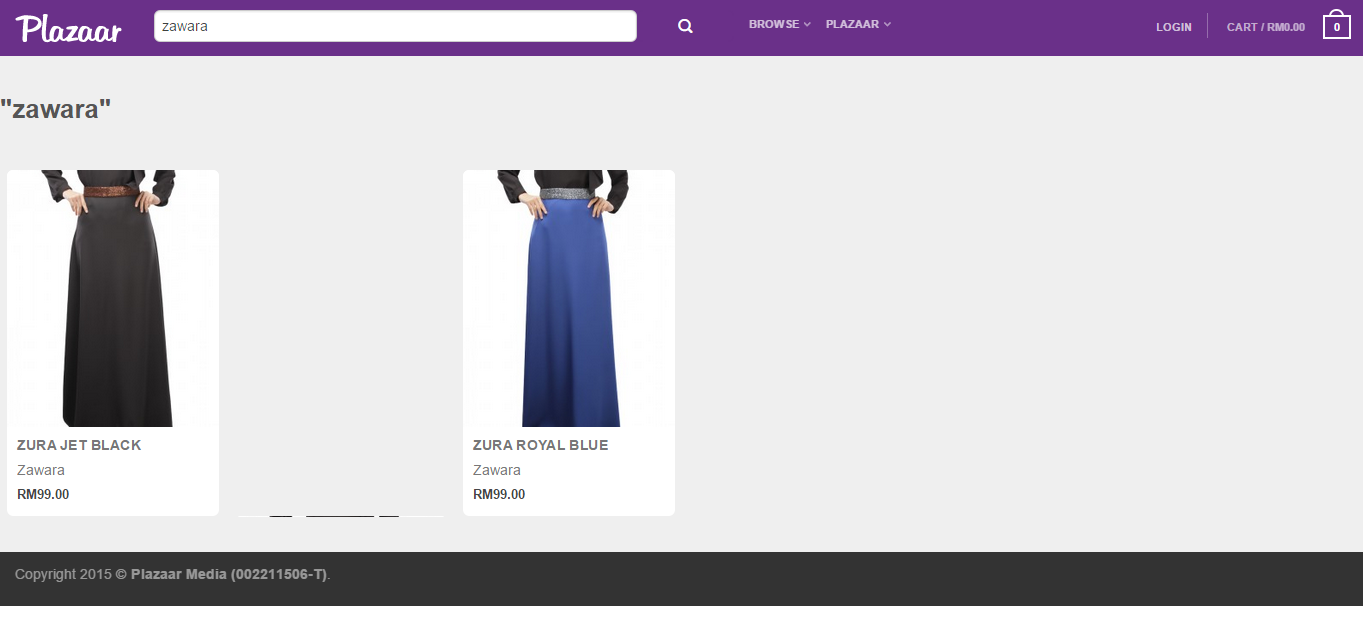1363x633 pixels.
Task: Open the Zura Jet Black skirt image
Action: pos(113,298)
